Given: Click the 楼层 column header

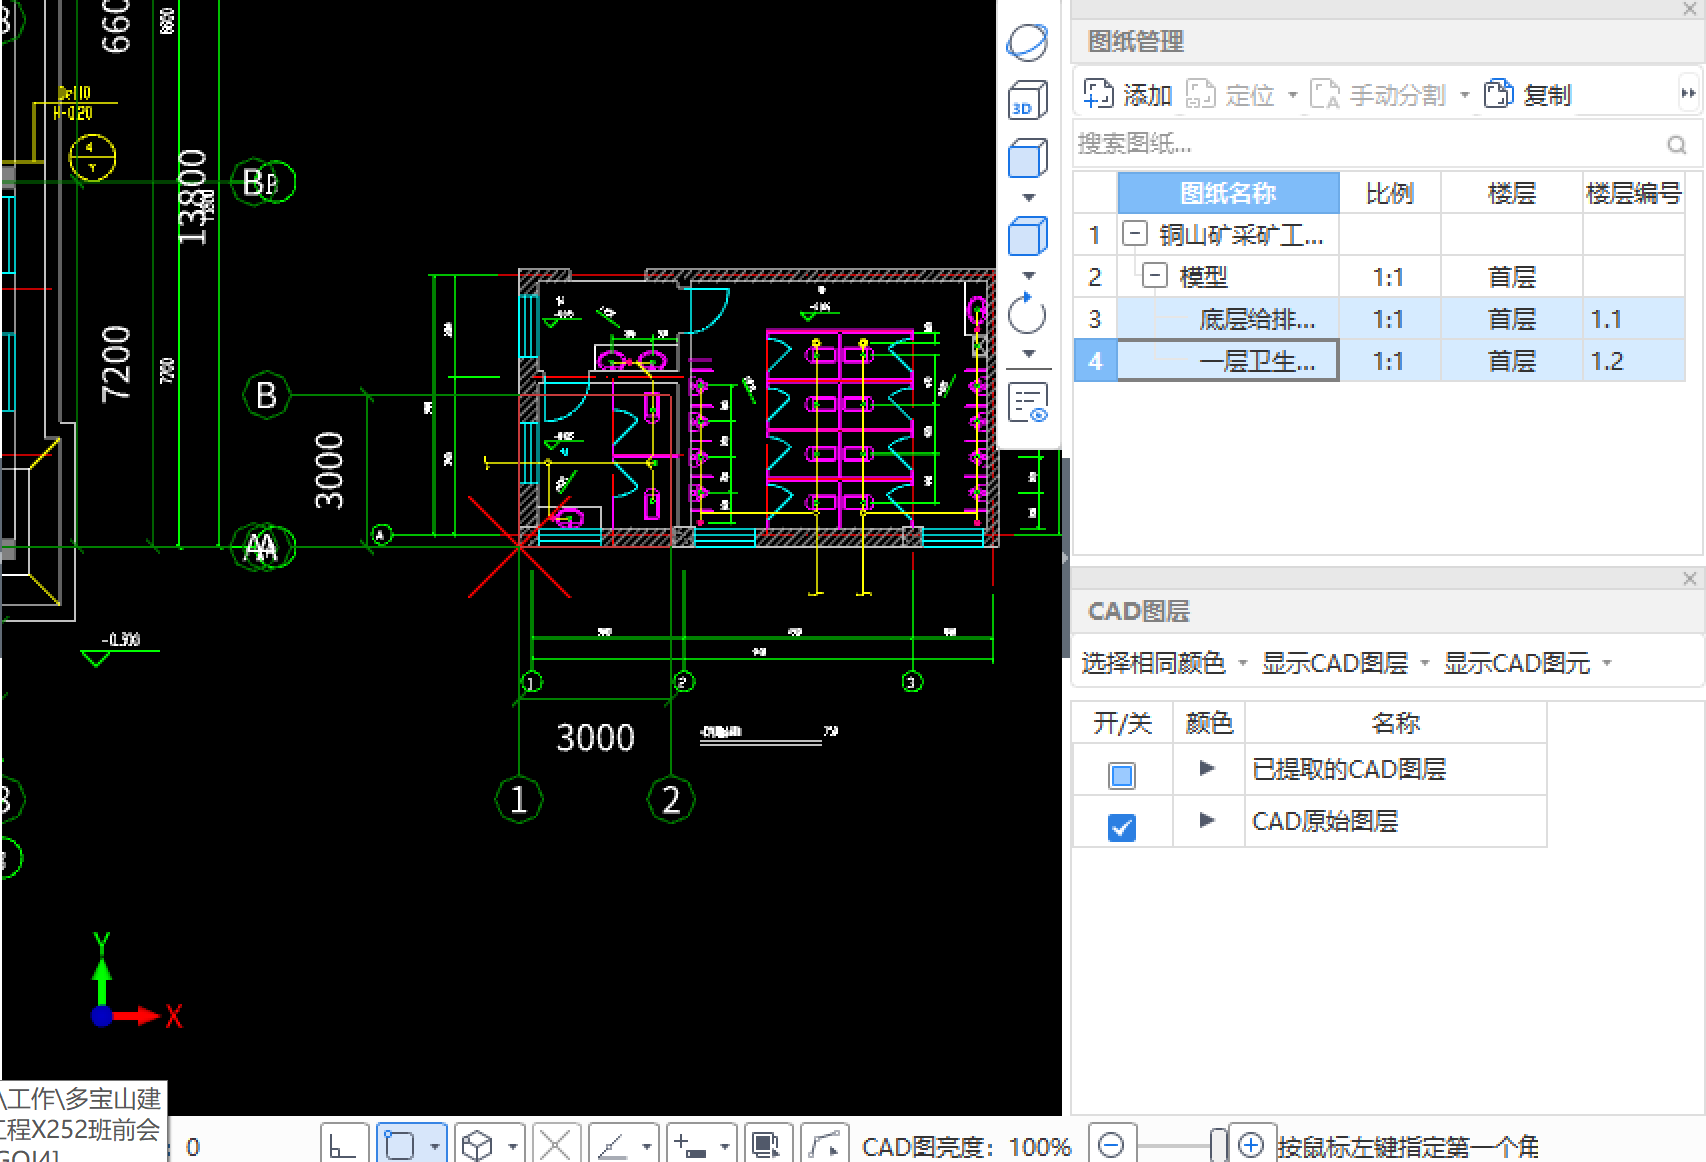Looking at the screenshot, I should point(1511,192).
